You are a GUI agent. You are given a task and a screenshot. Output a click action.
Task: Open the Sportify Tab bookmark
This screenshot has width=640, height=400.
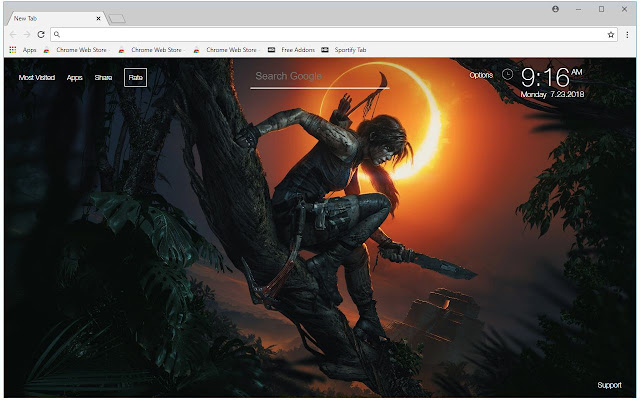344,50
